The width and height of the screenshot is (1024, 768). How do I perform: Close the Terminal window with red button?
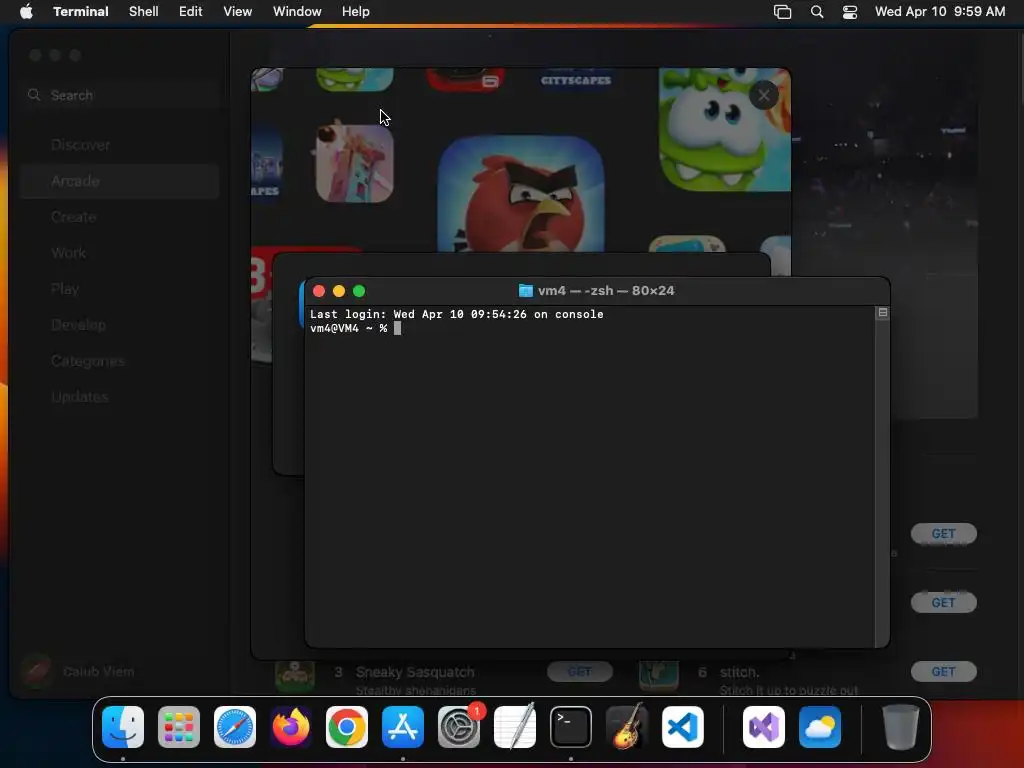(319, 291)
